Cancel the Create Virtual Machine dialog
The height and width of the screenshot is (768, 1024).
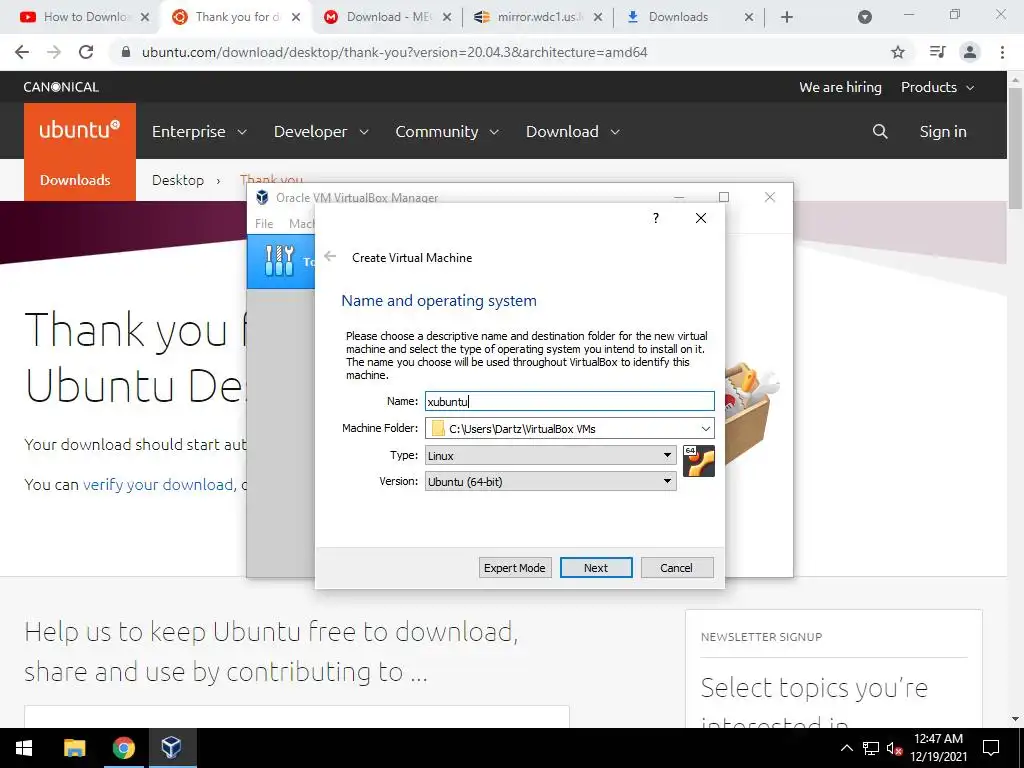pos(677,568)
